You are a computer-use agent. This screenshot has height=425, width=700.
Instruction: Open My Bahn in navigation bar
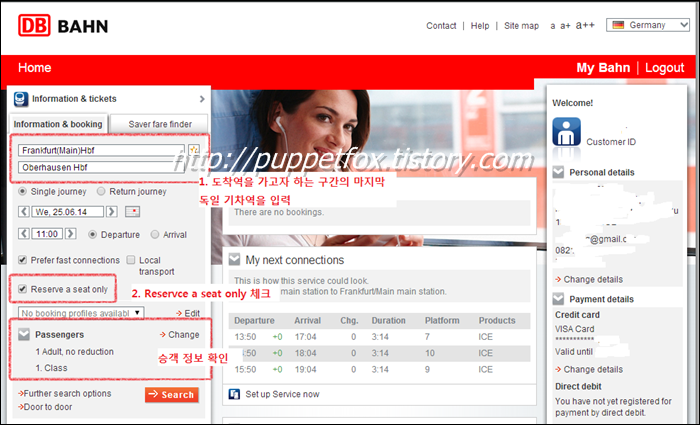pyautogui.click(x=603, y=68)
